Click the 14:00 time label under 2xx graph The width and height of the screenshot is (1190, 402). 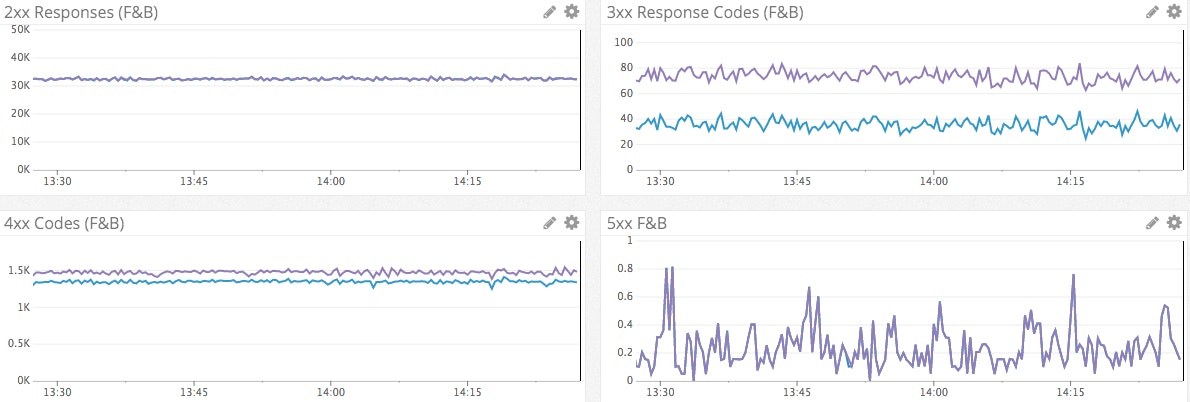pos(330,182)
